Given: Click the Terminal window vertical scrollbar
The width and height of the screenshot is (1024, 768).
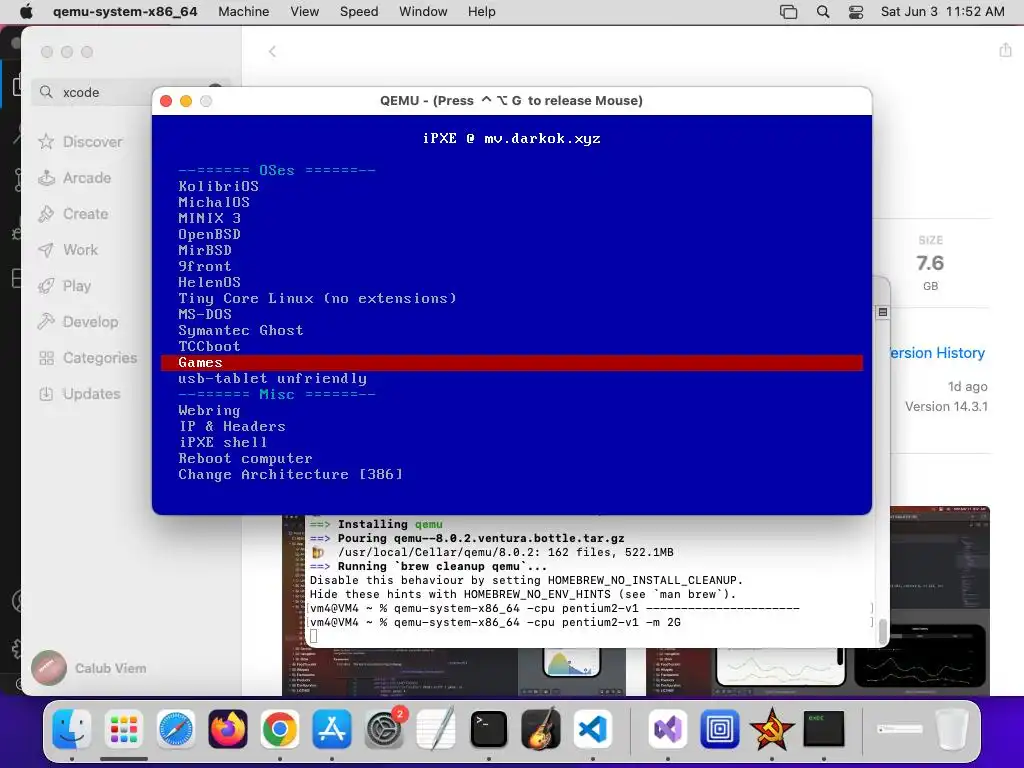Looking at the screenshot, I should coord(883,630).
